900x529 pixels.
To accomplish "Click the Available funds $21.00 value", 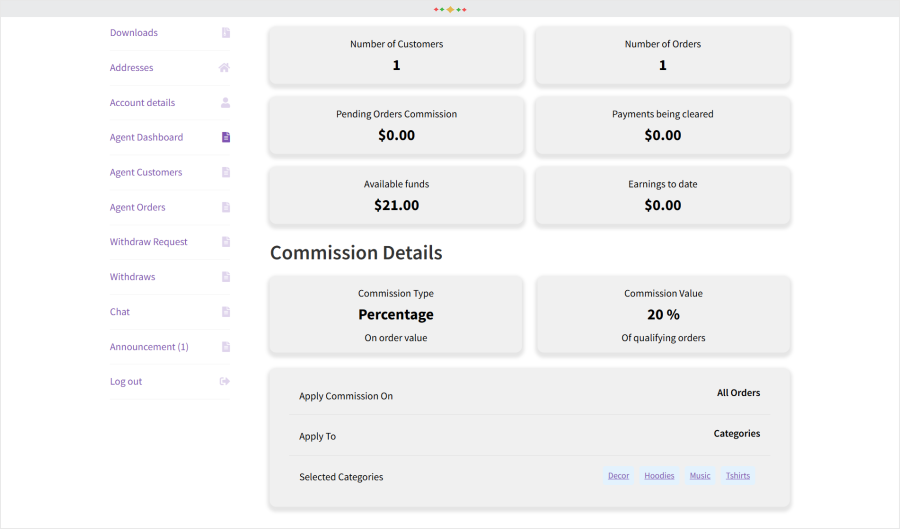I will [x=397, y=205].
